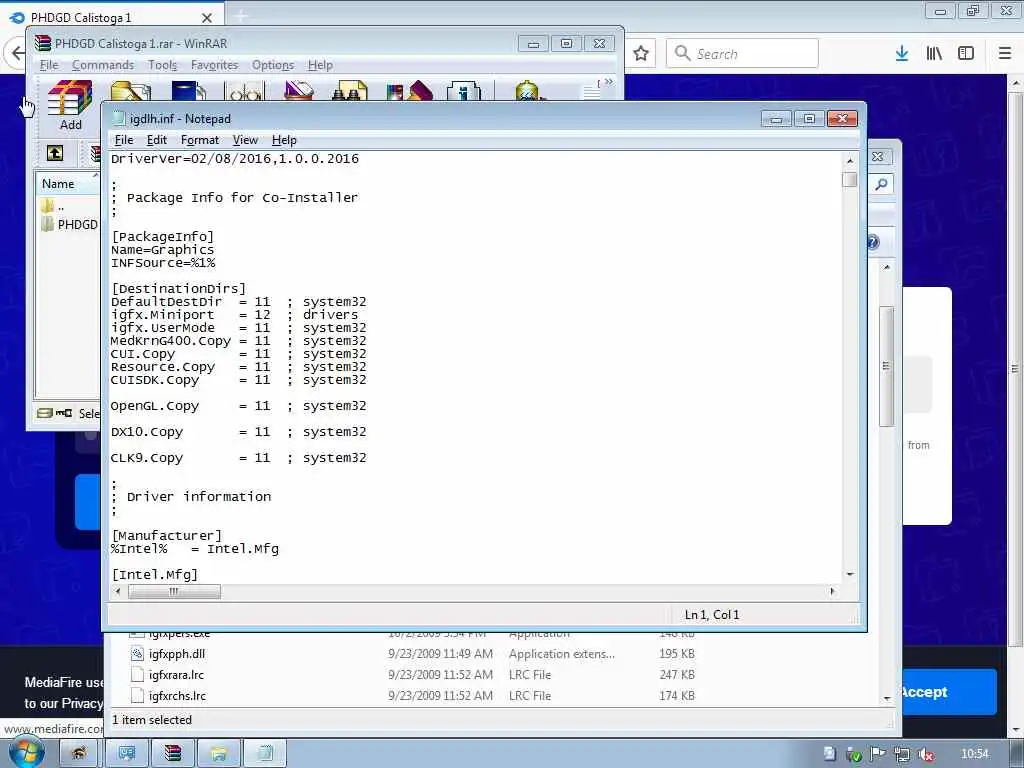Click Notepad scroll up arrow
This screenshot has width=1024, height=768.
click(850, 160)
